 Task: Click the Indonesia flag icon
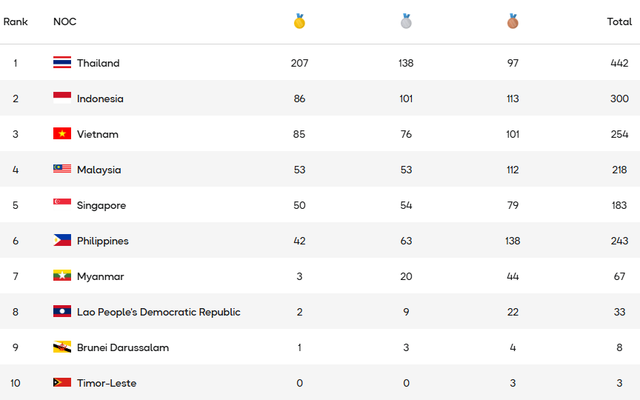coord(62,98)
